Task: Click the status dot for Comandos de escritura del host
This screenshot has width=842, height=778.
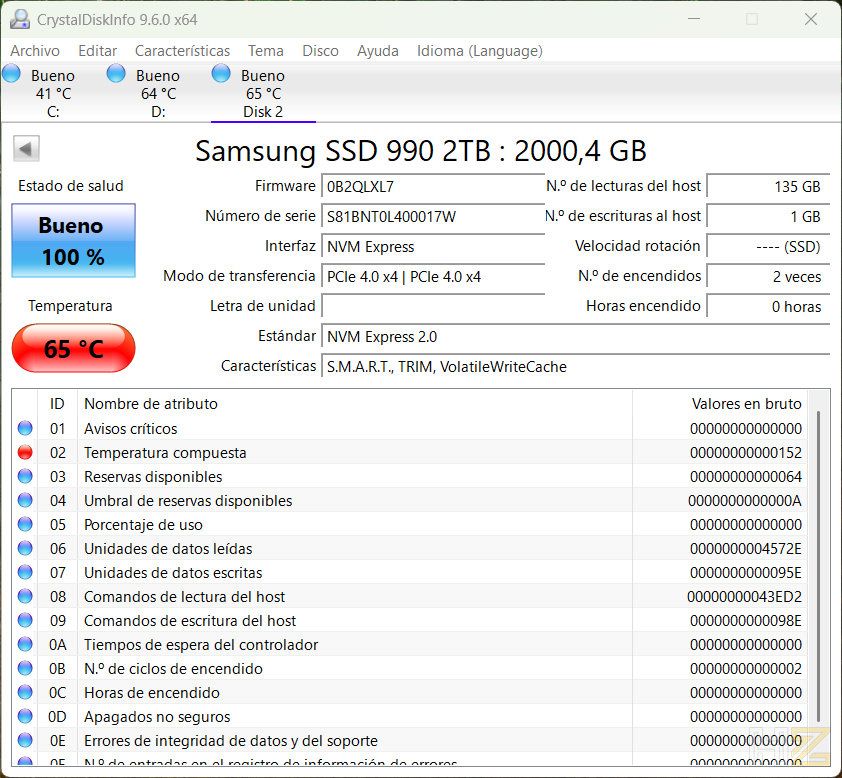Action: (25, 620)
